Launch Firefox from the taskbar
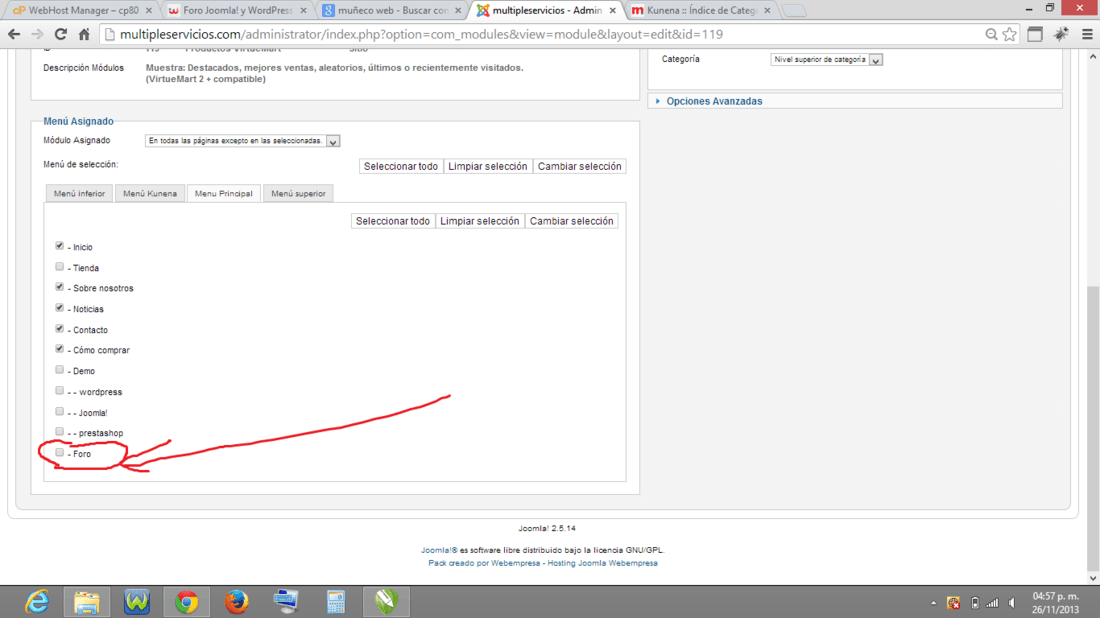1100x618 pixels. click(x=236, y=602)
